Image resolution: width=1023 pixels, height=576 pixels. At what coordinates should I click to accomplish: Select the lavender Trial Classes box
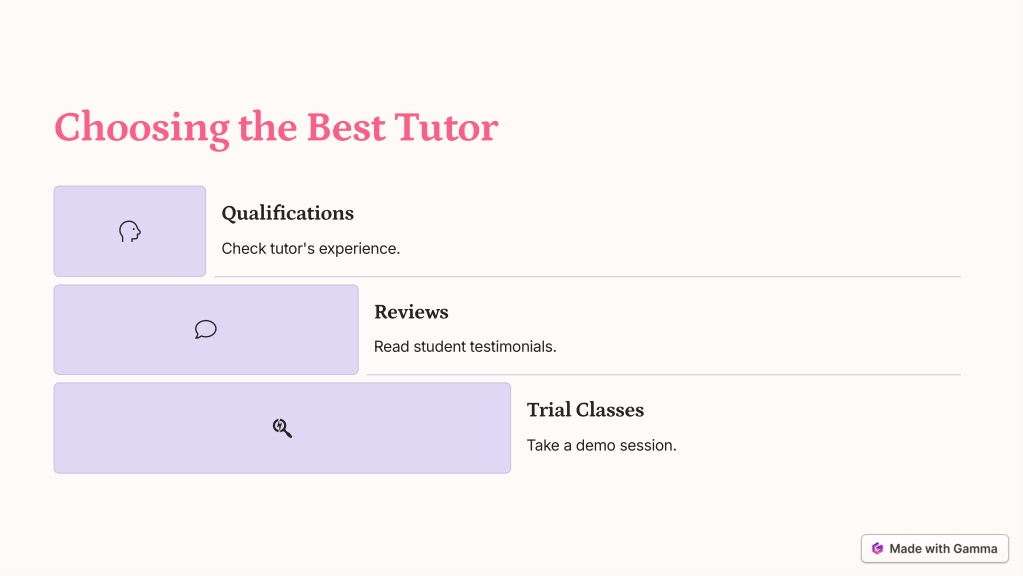282,428
